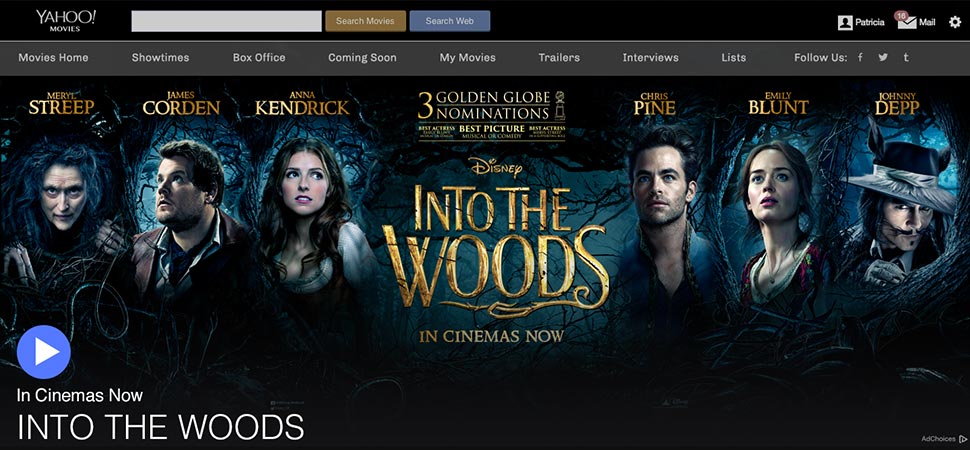970x450 pixels.
Task: Click the Patricia profile avatar icon
Action: (844, 22)
